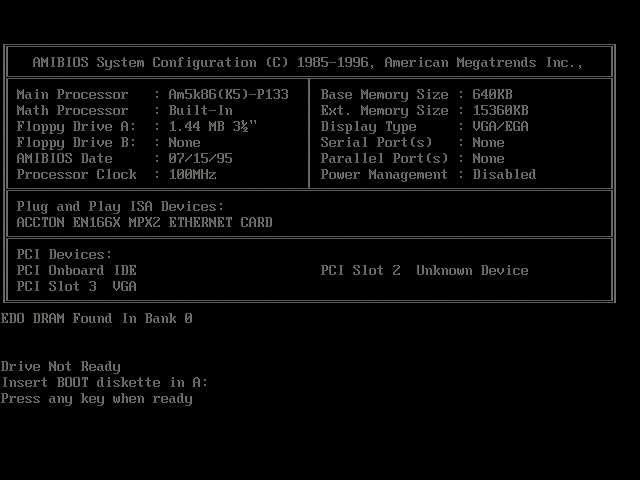Click the 'None' value for Floppy Drive B
This screenshot has height=480, width=640.
coord(184,142)
